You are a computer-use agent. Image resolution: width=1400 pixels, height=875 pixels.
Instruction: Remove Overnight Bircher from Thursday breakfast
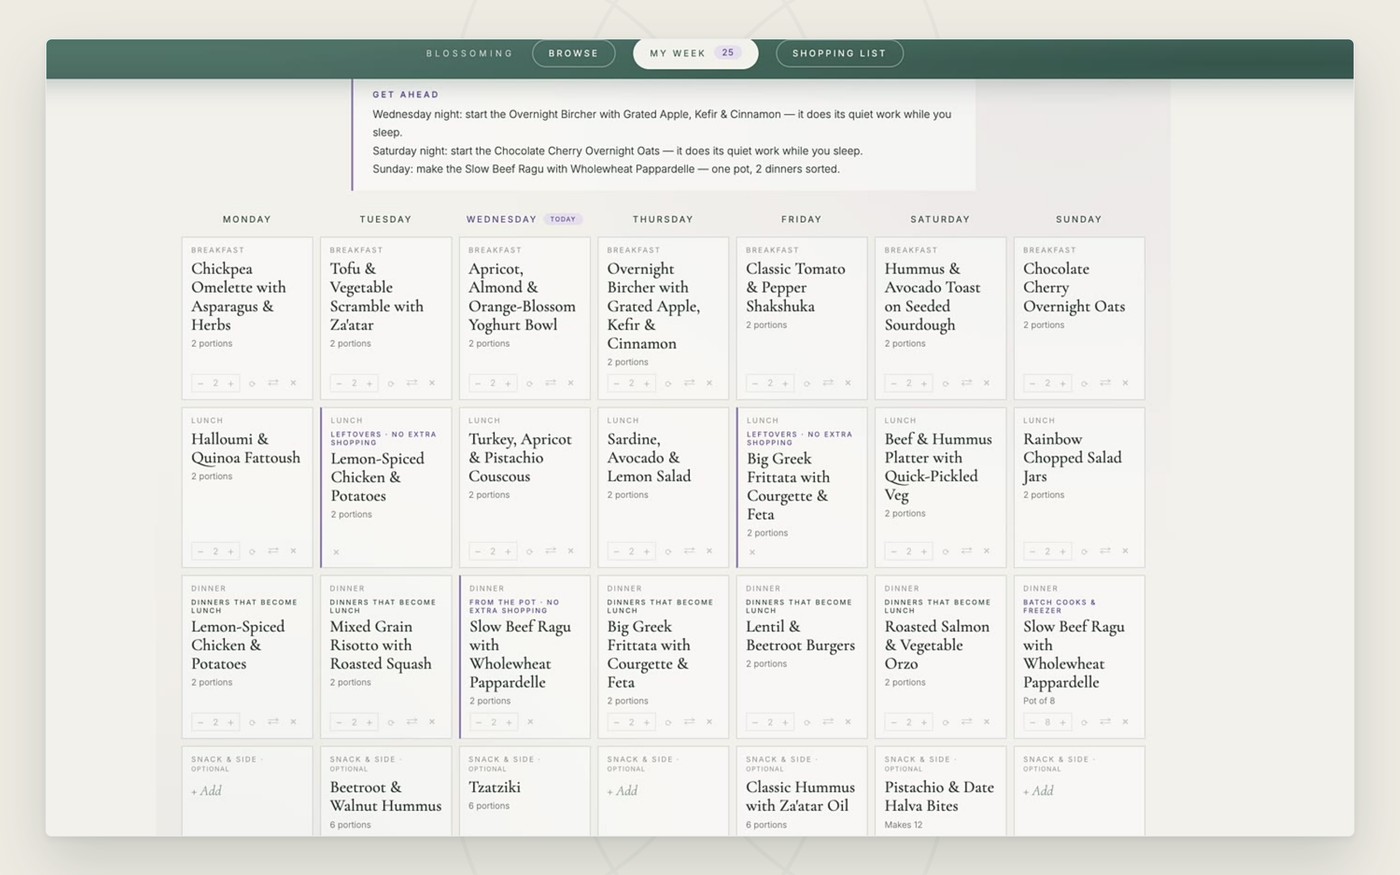click(x=709, y=383)
